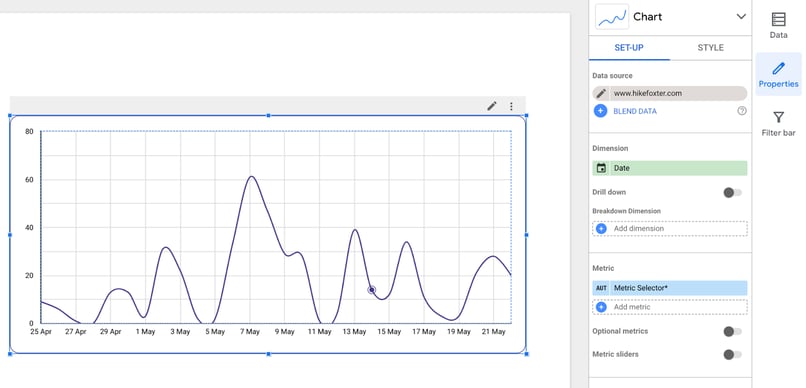The image size is (806, 388).
Task: Click the highlighted data point on line
Action: point(372,290)
